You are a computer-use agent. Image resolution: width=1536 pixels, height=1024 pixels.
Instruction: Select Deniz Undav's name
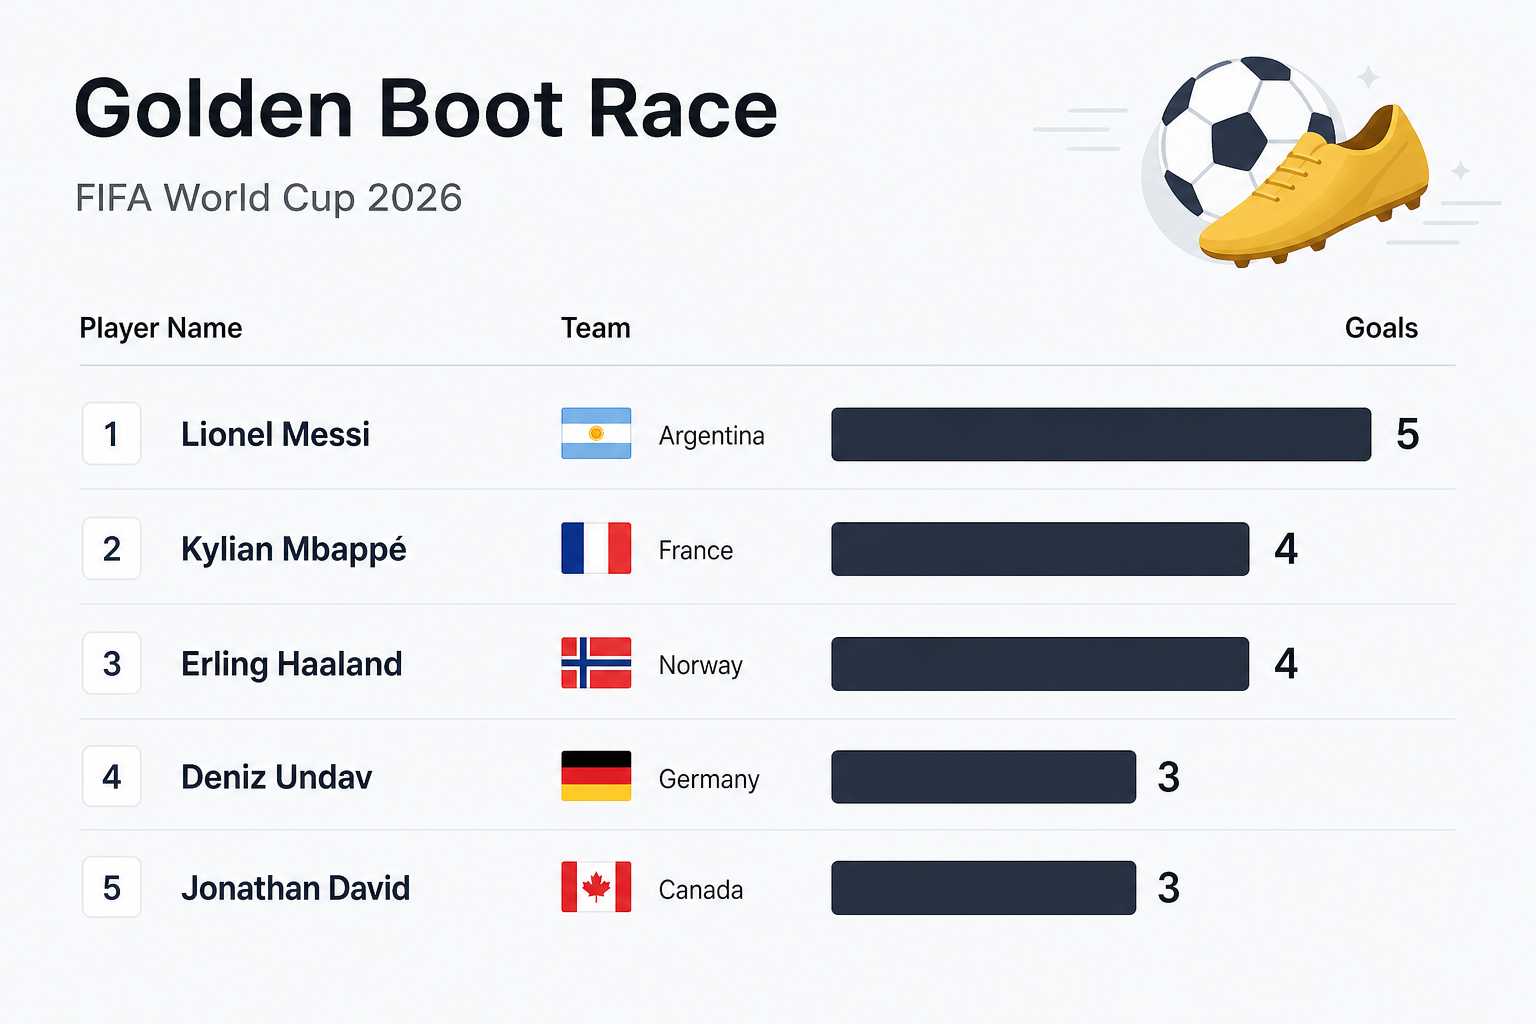point(276,777)
